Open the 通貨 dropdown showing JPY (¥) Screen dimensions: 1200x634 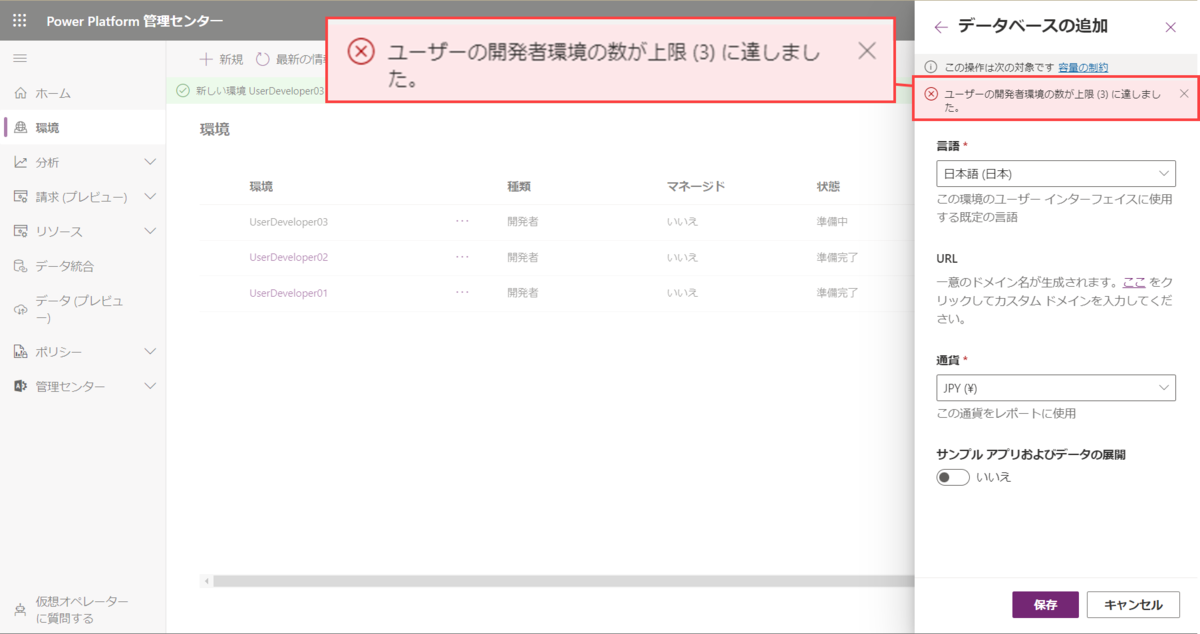[x=1055, y=387]
